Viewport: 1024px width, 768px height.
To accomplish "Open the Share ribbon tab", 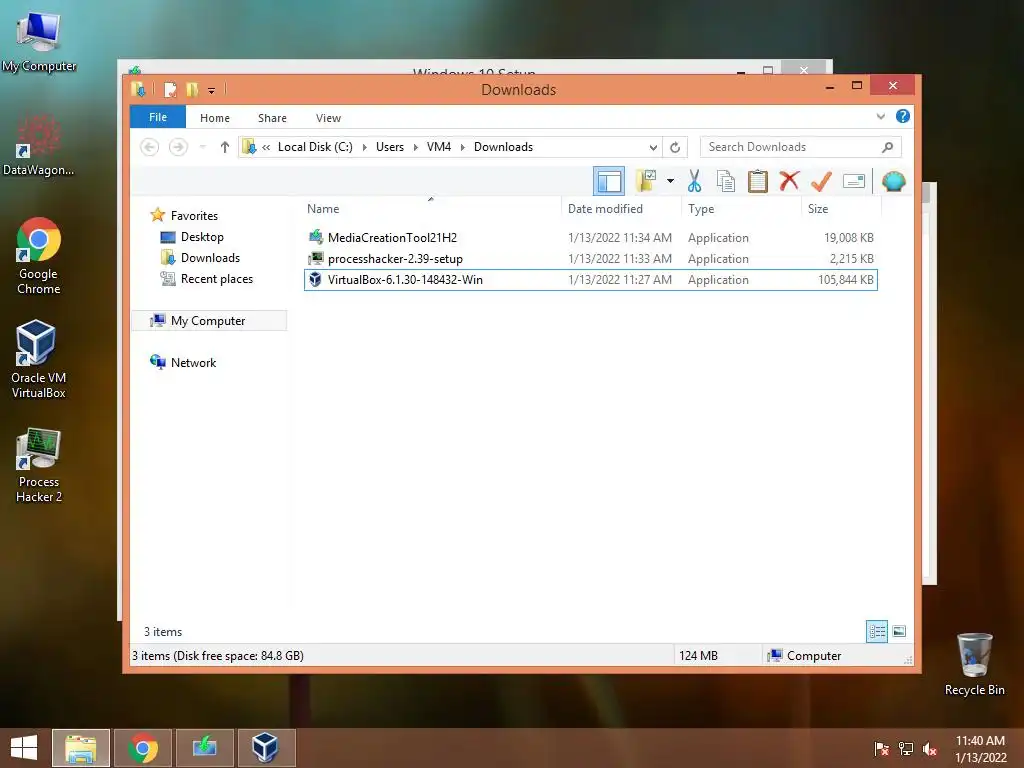I will tap(272, 118).
